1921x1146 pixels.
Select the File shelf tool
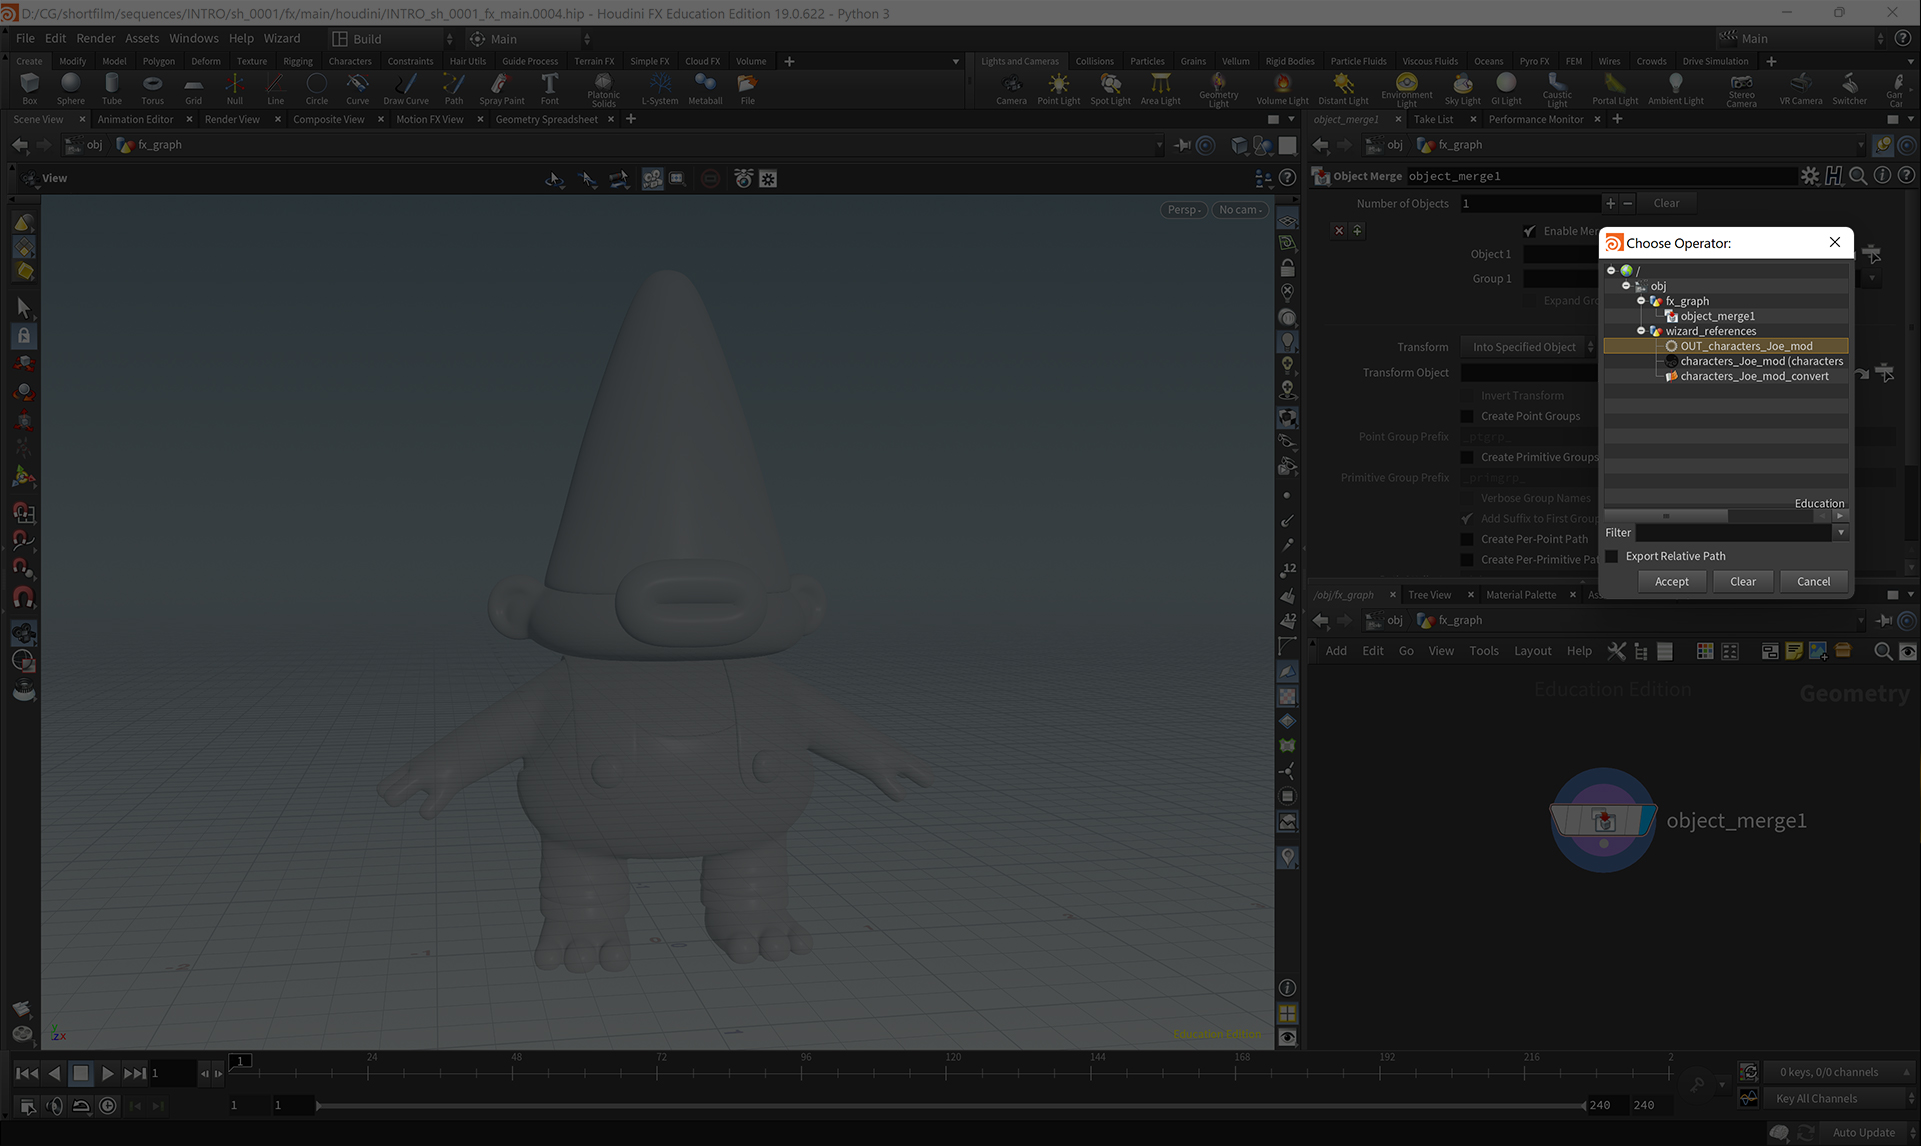(x=747, y=88)
